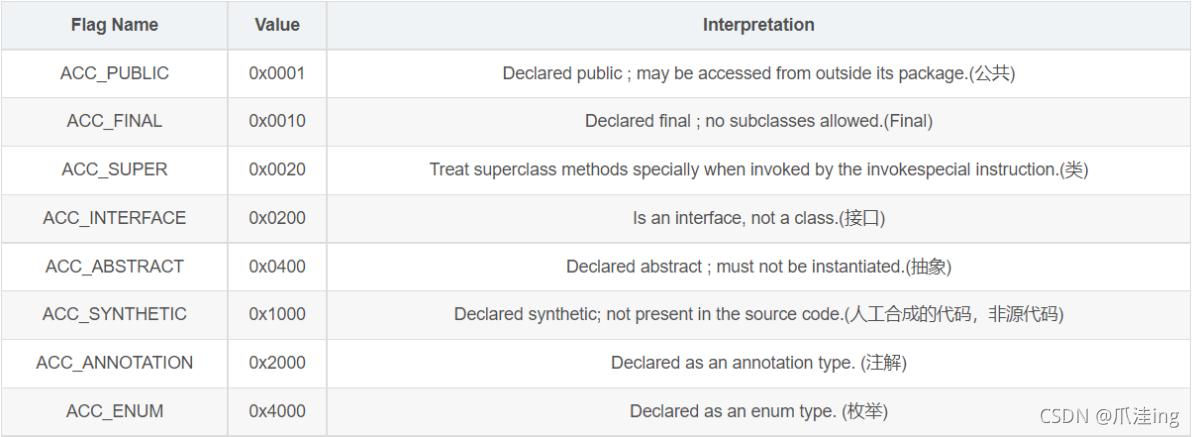Select the ACC_ANNOTATION flag name cell
1194x437 pixels.
[114, 363]
